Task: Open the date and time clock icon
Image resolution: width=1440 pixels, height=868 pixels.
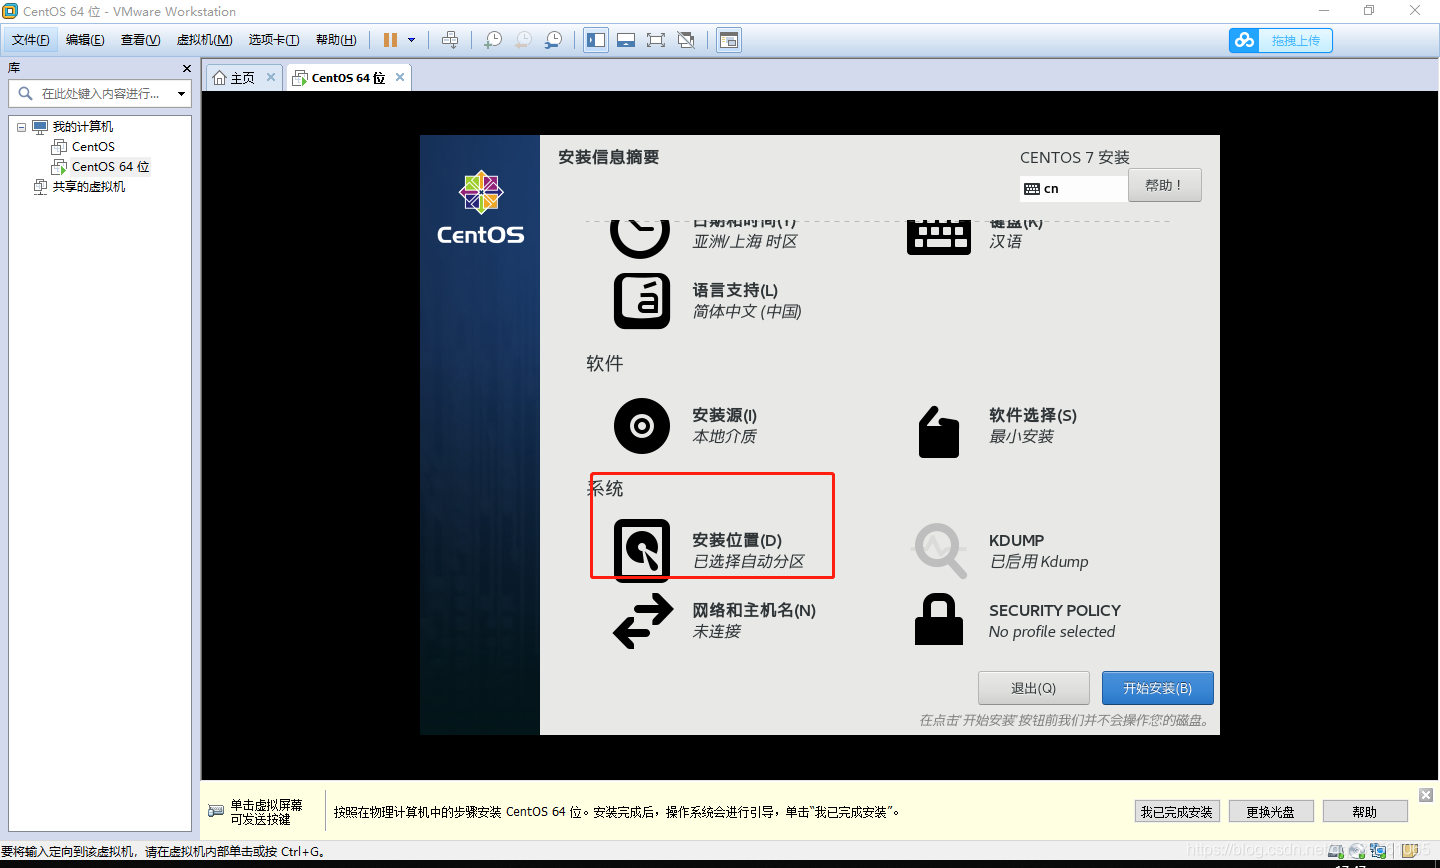Action: 640,238
